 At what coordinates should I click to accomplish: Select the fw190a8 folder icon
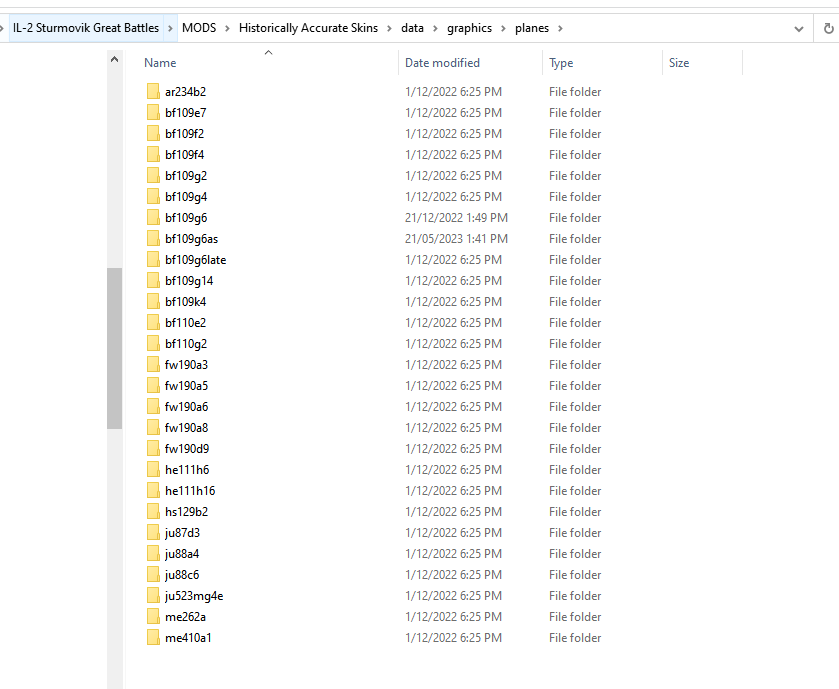pyautogui.click(x=153, y=427)
